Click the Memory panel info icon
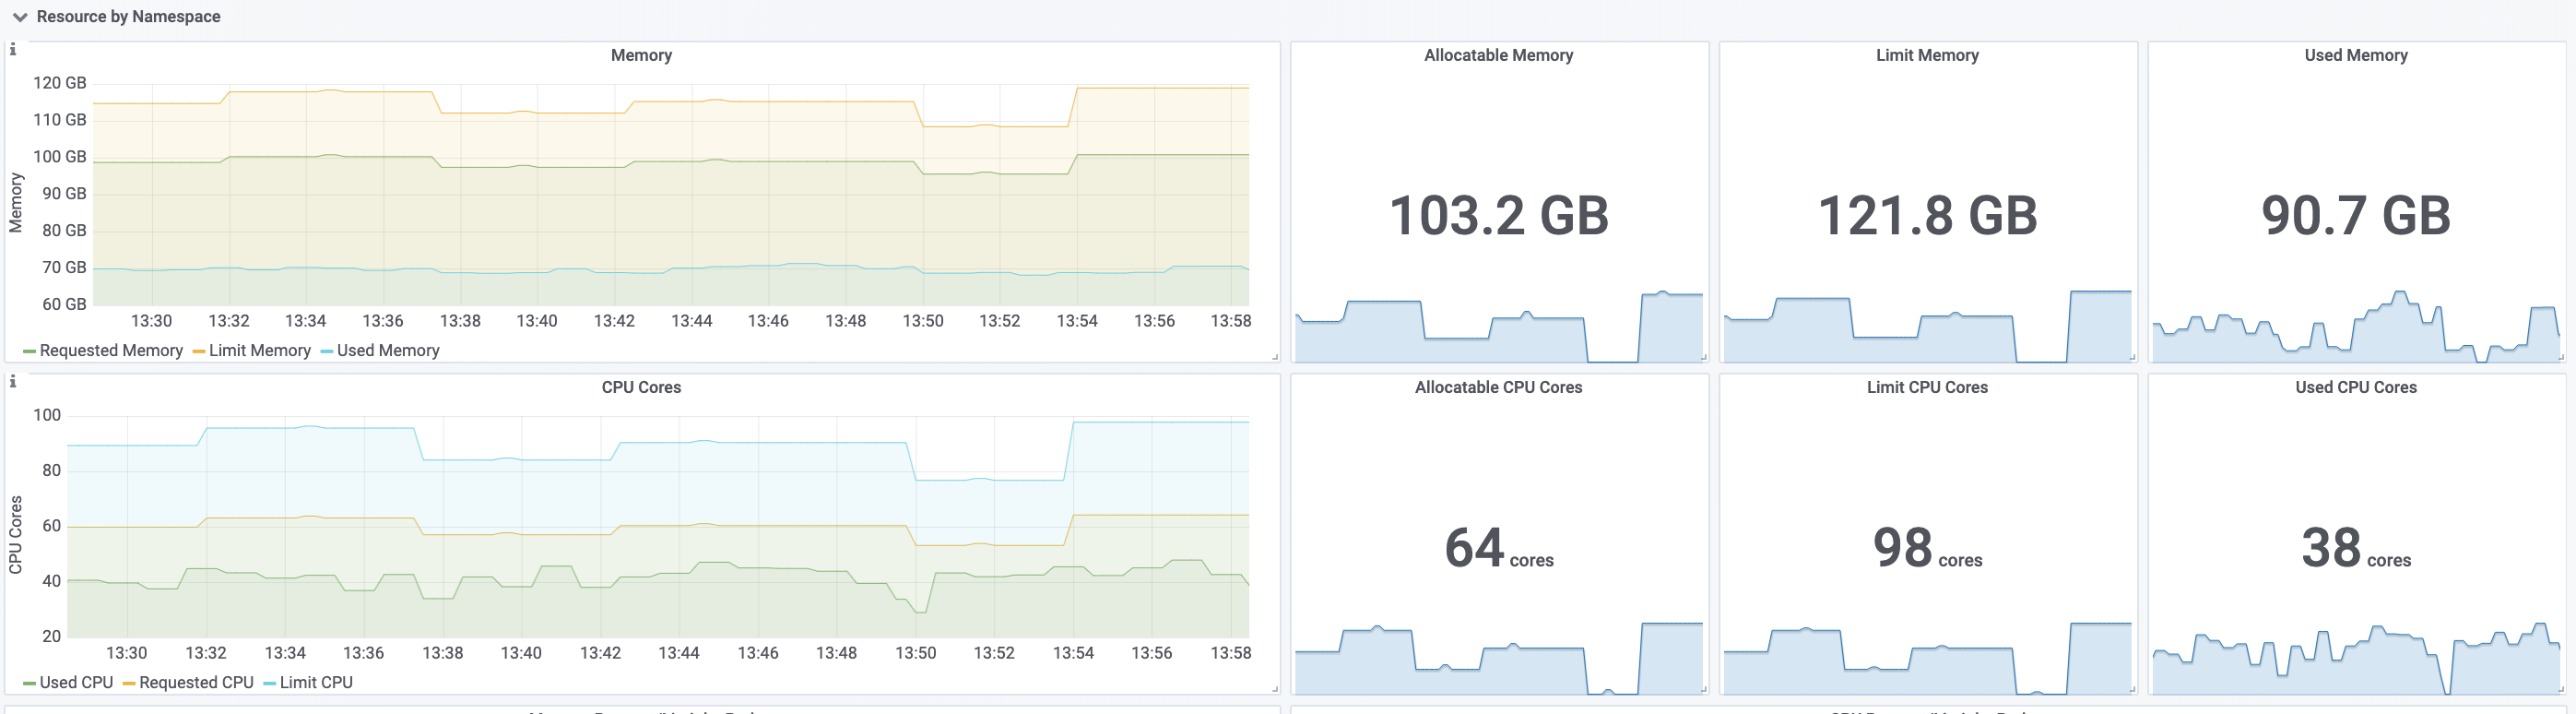This screenshot has width=2576, height=714. (13, 49)
